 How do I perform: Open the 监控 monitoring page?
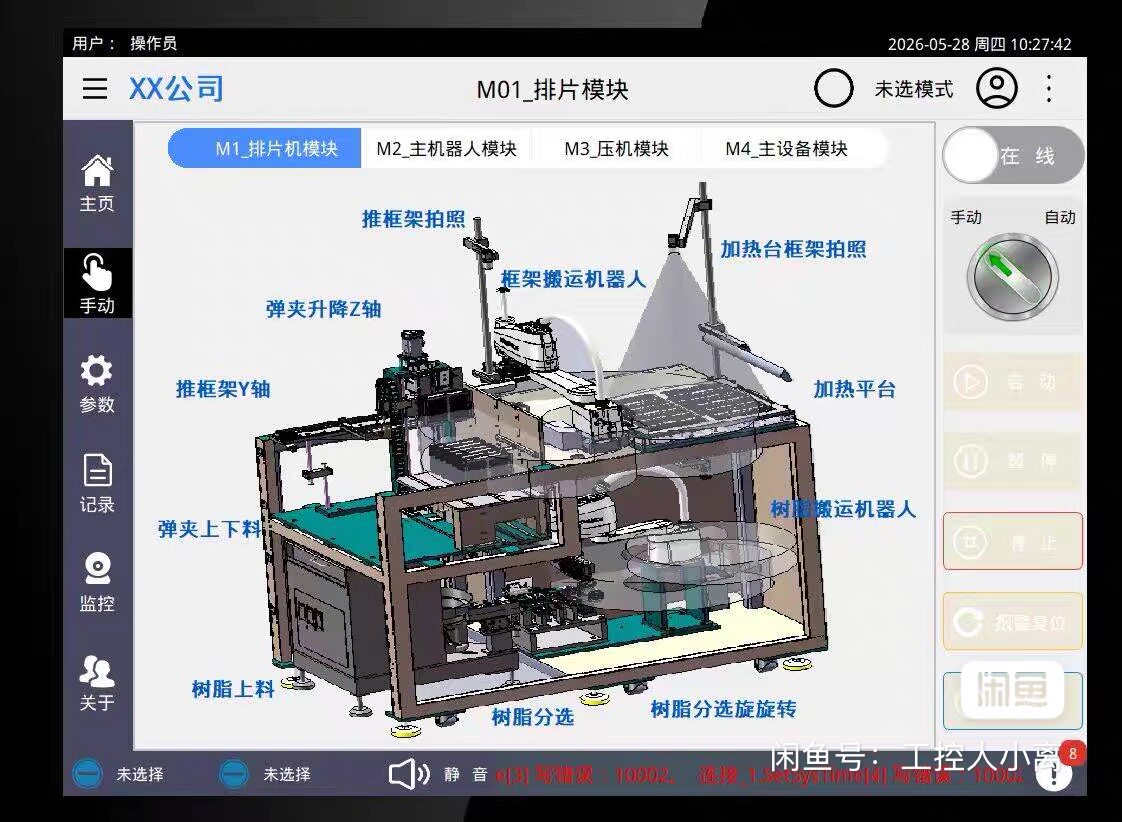click(97, 583)
